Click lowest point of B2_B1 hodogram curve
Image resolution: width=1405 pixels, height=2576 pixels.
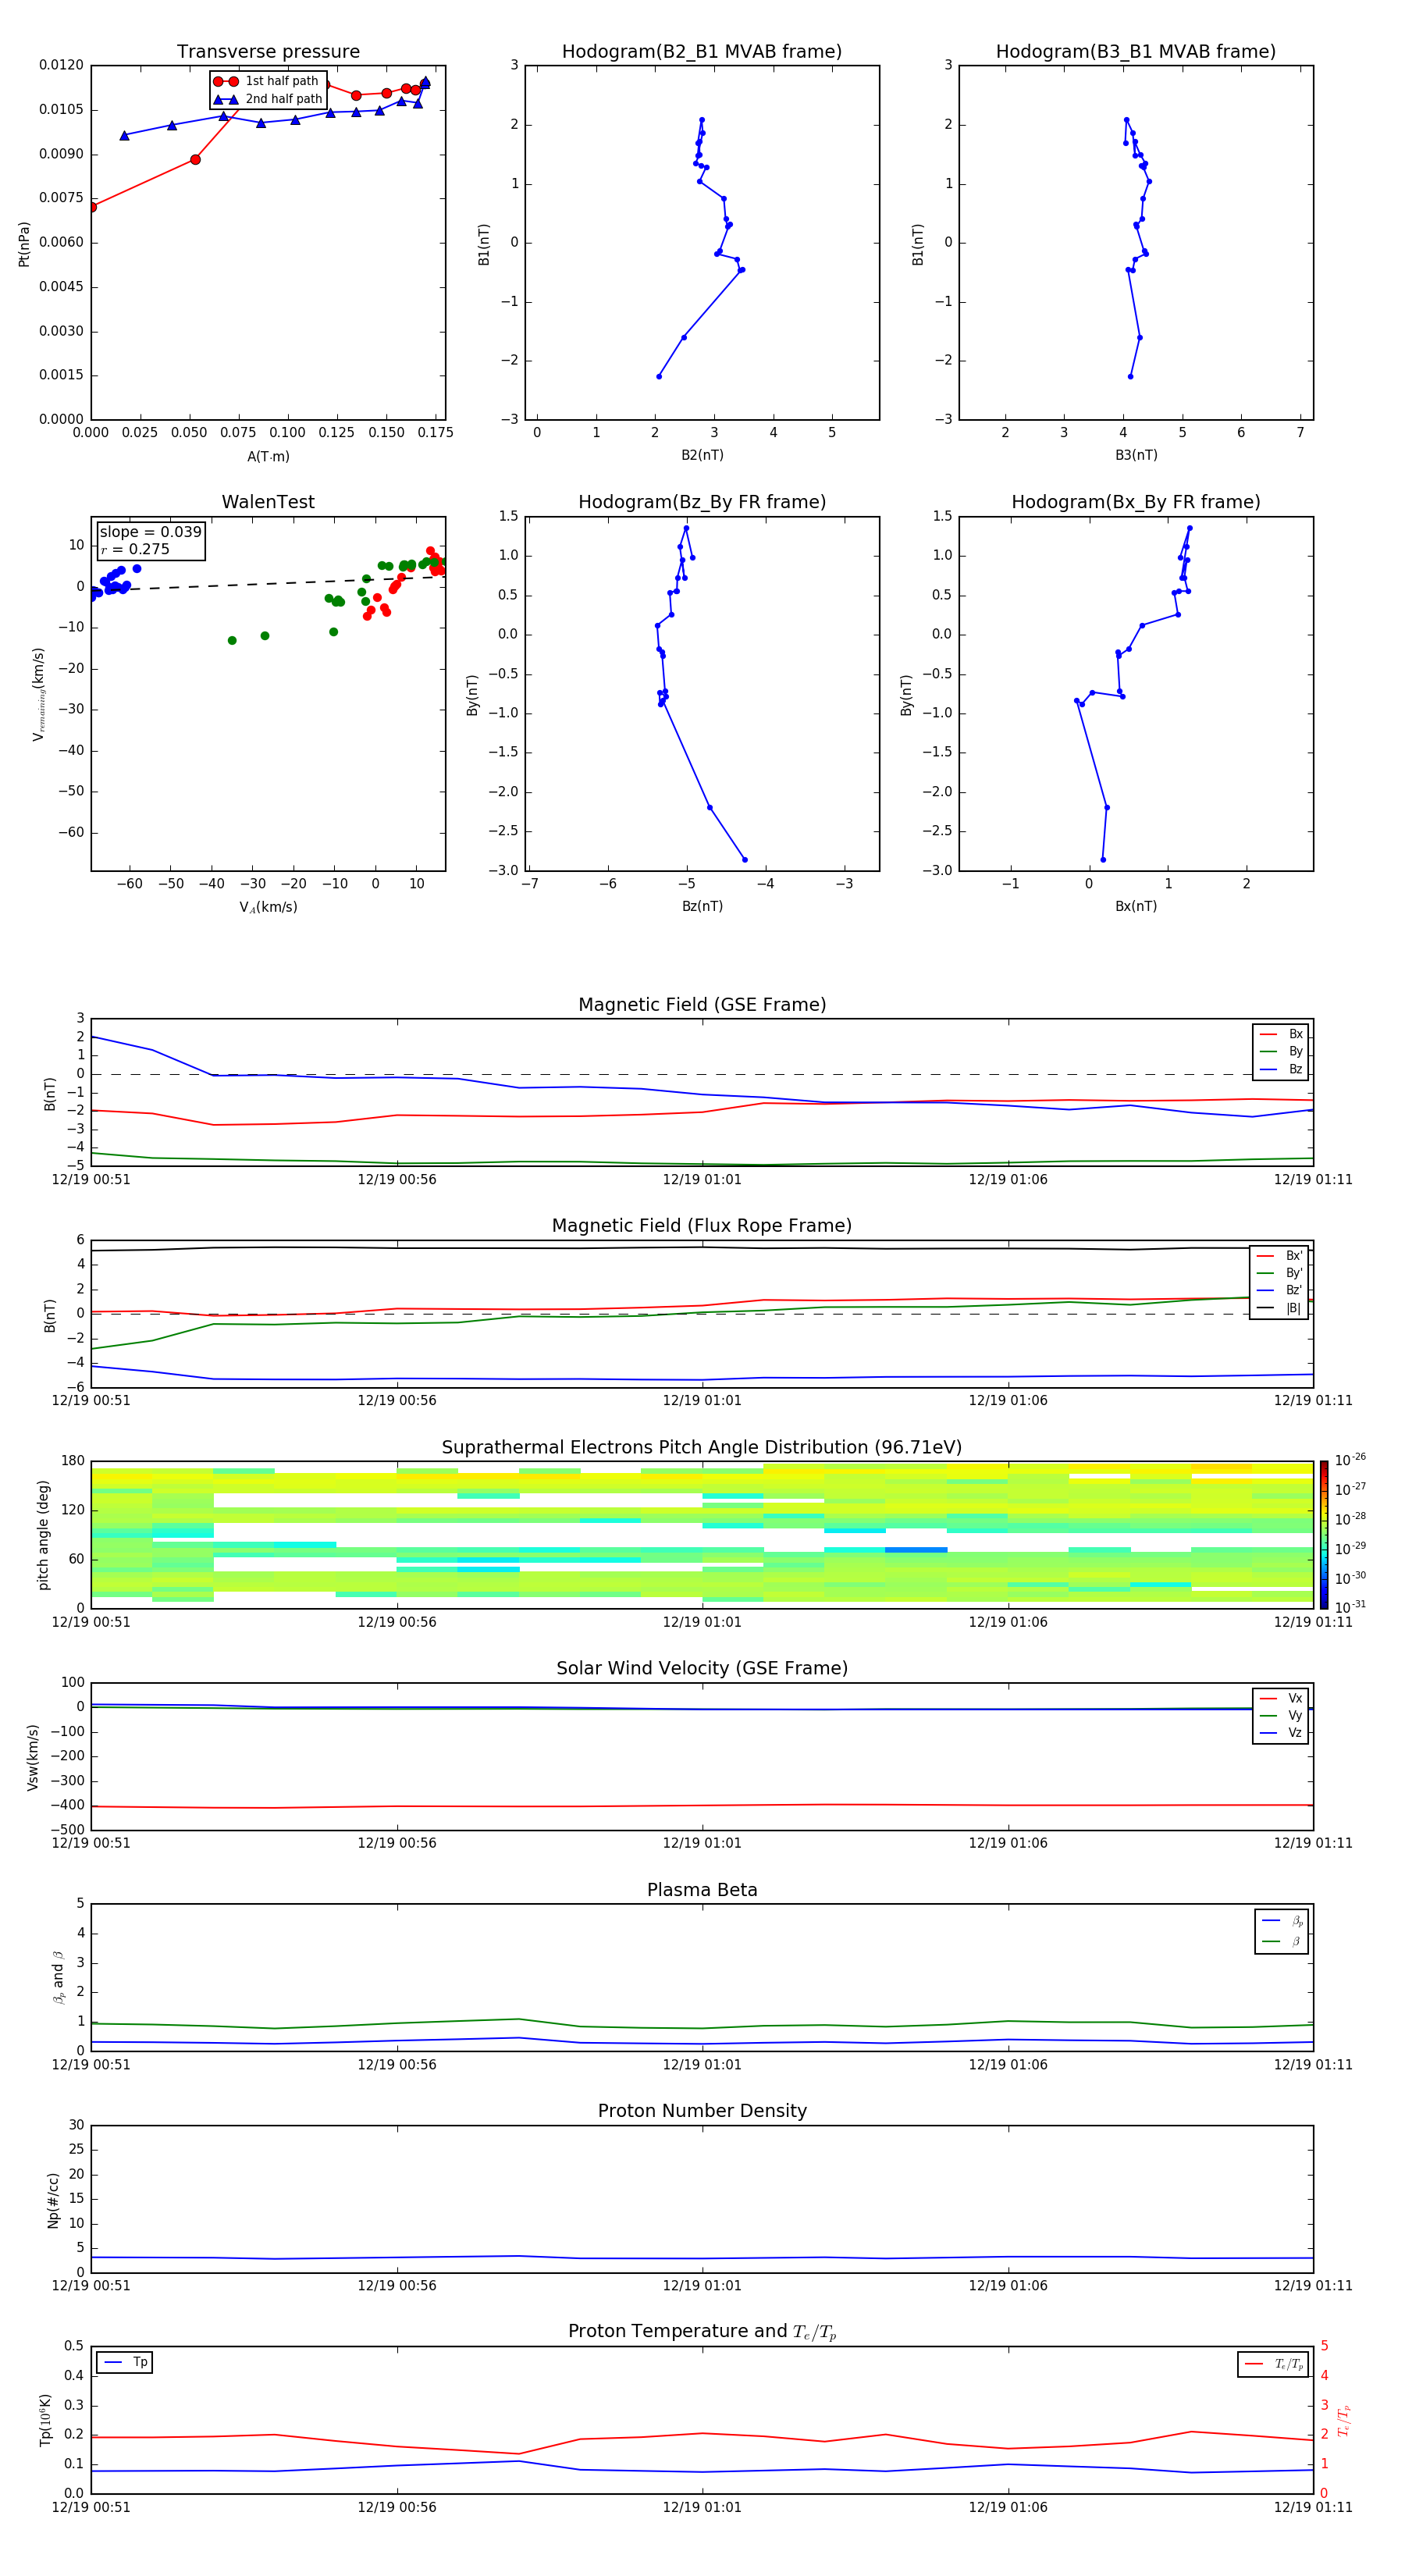tap(659, 376)
